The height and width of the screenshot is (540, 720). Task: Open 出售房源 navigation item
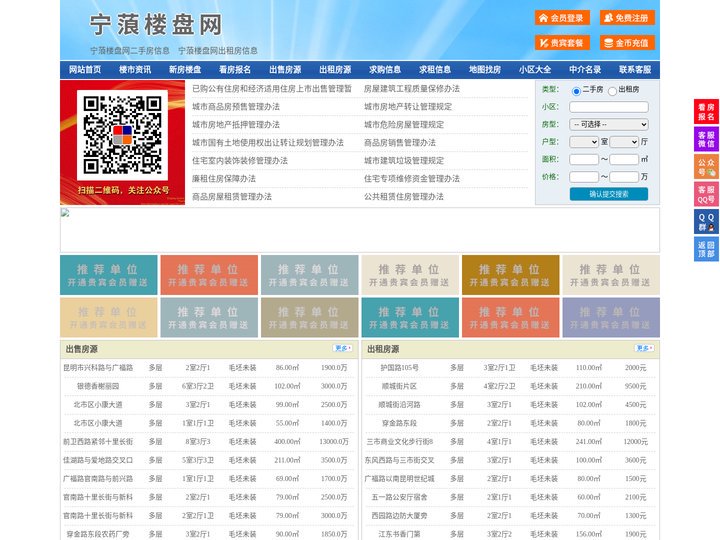coord(285,70)
